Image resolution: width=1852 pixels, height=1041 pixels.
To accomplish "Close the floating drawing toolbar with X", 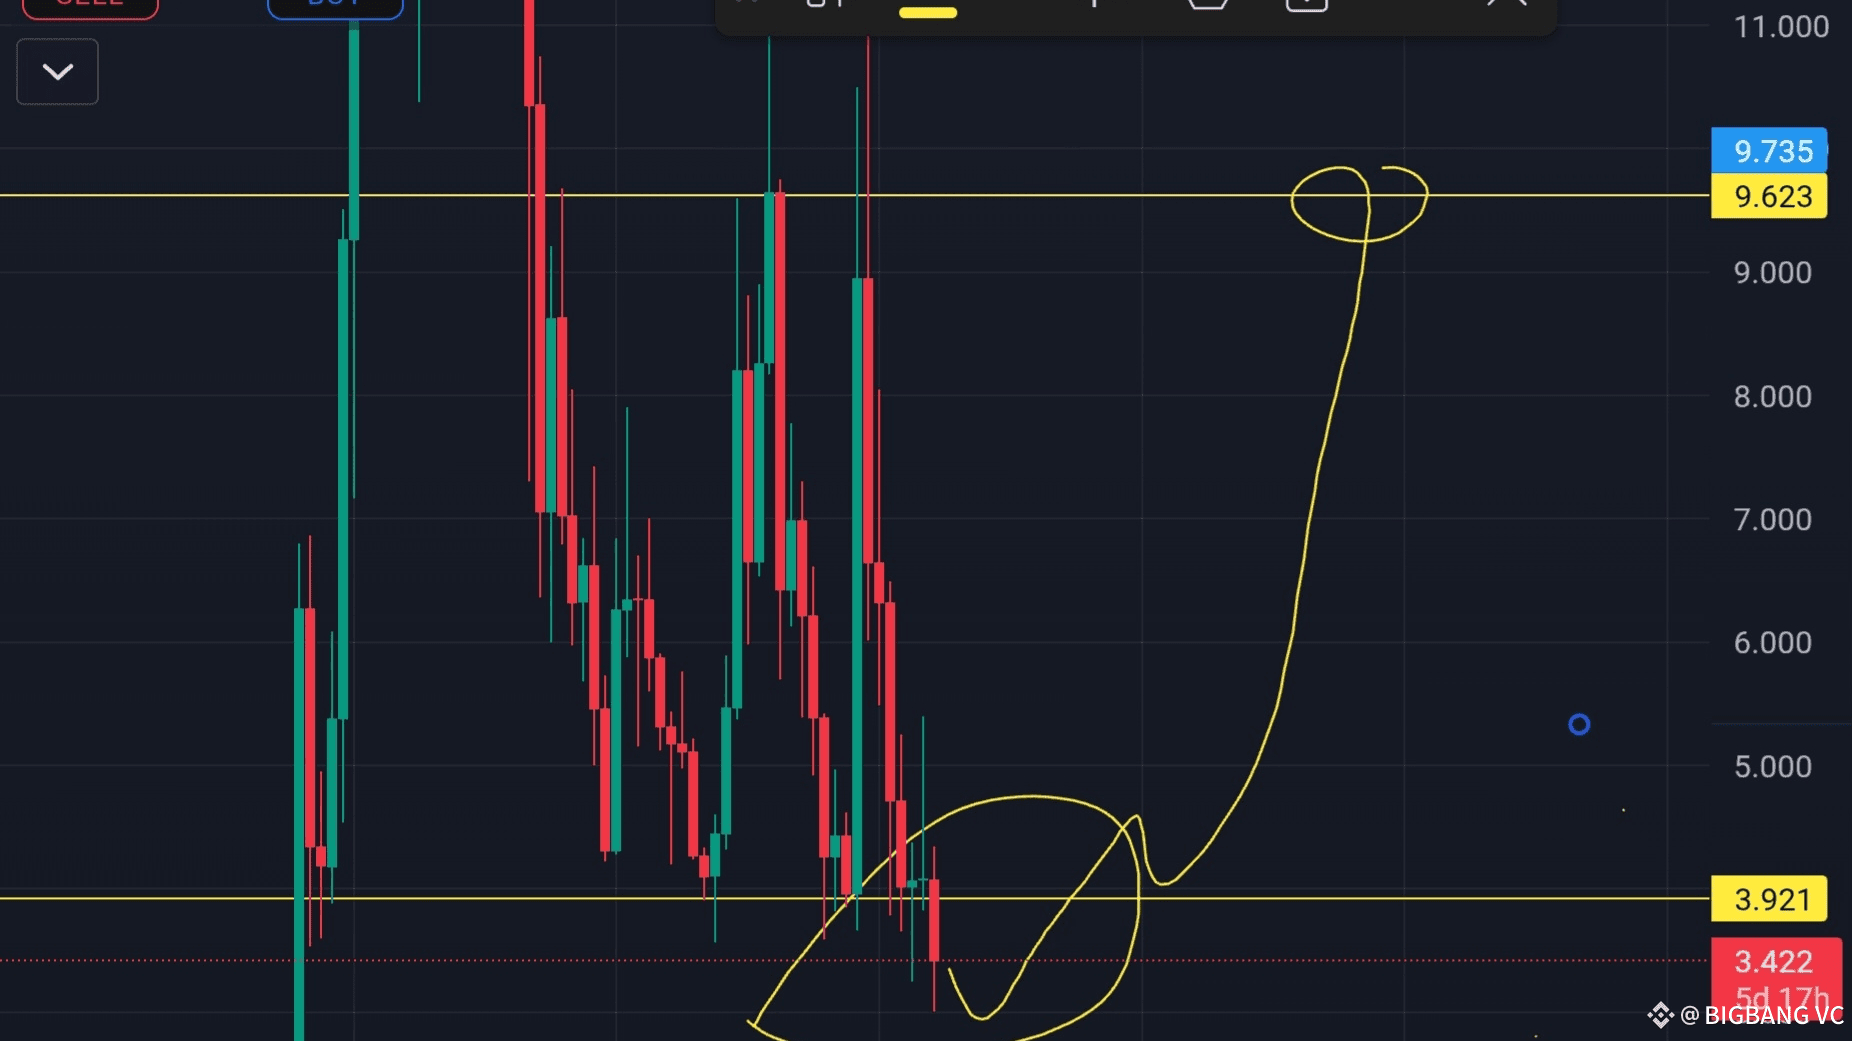I will point(1507,4).
